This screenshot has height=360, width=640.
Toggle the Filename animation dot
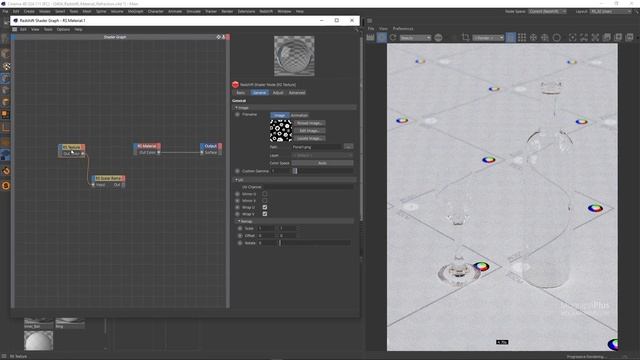point(237,115)
